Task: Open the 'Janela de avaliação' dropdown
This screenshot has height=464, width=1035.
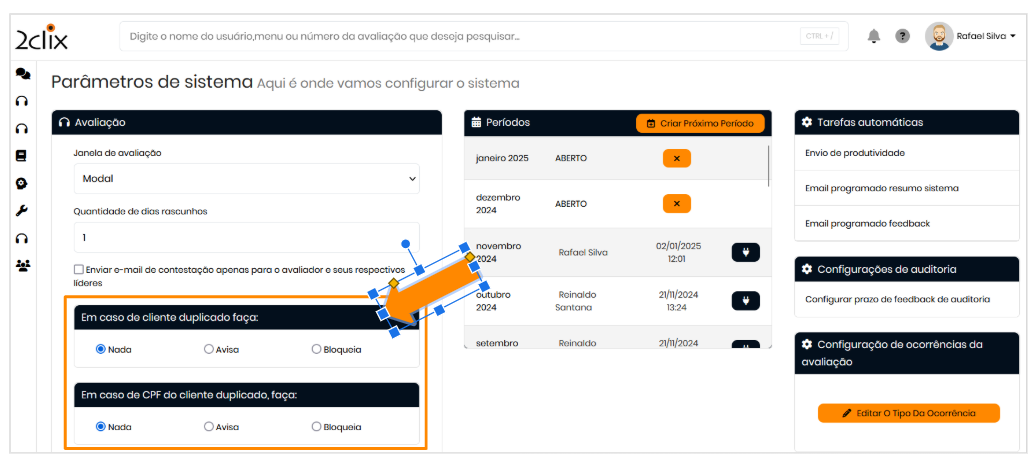Action: pos(246,178)
